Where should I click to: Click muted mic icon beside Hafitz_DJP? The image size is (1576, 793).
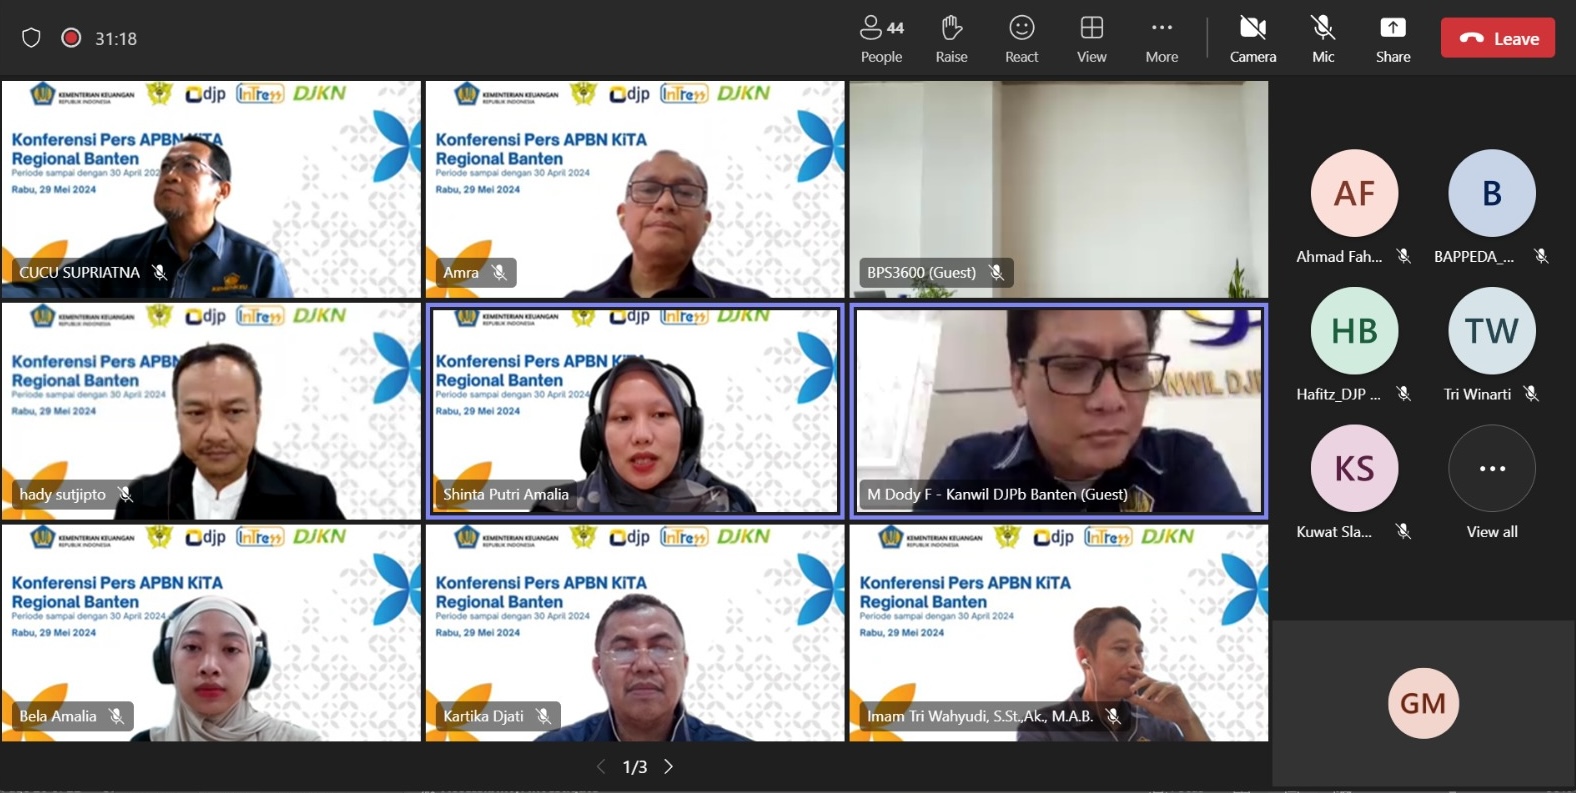tap(1404, 394)
